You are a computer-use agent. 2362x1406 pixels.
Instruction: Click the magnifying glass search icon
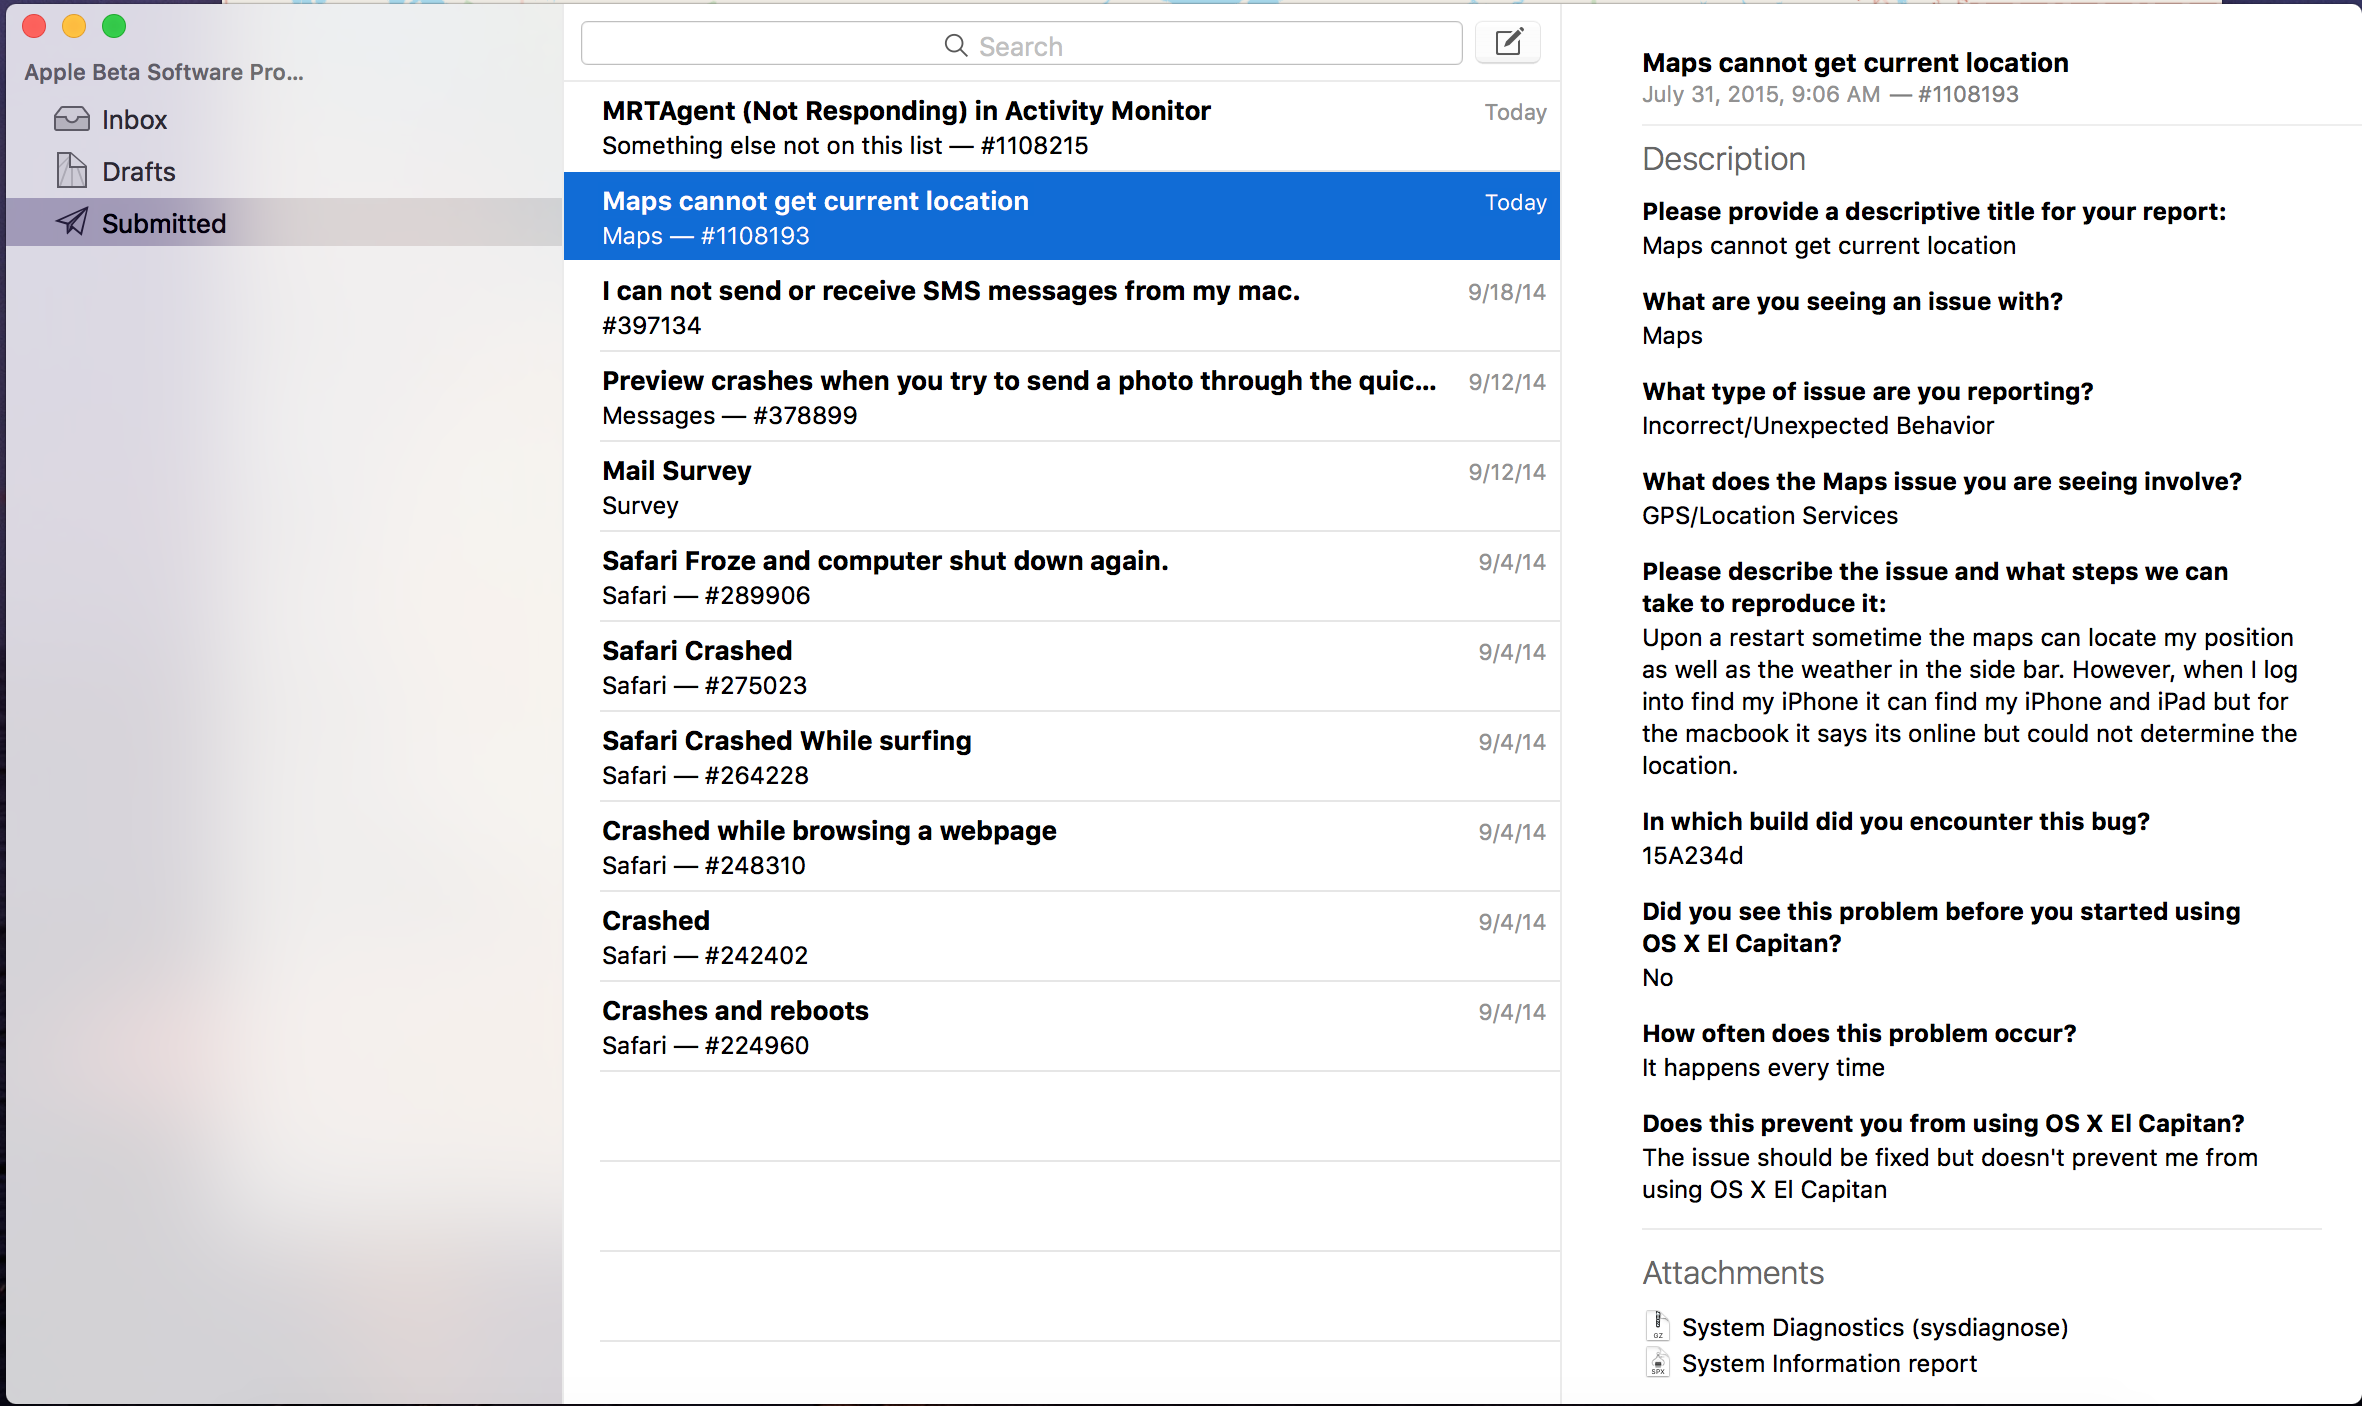(956, 46)
